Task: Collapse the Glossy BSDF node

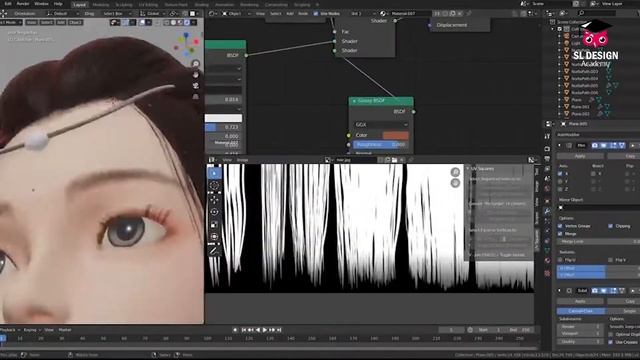Action: pyautogui.click(x=354, y=101)
